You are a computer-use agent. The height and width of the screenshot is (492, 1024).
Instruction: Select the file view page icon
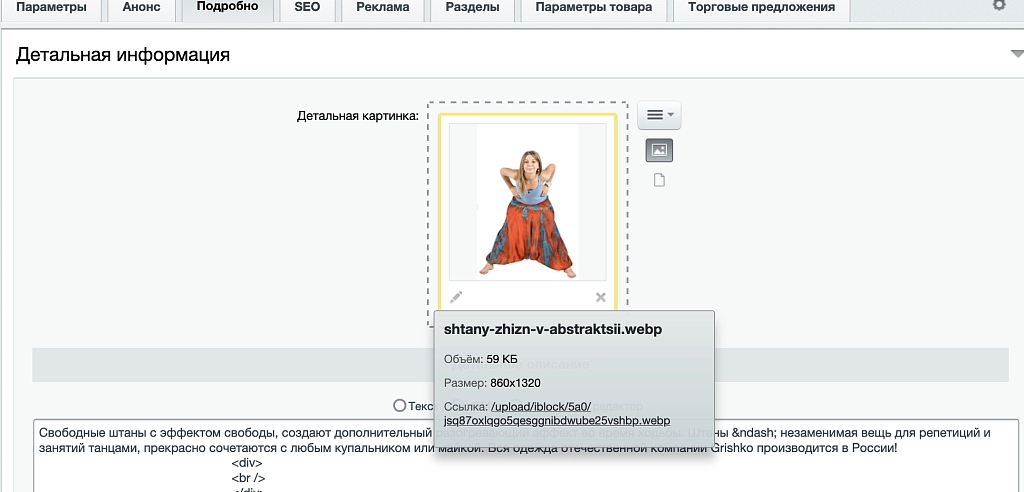click(x=659, y=180)
